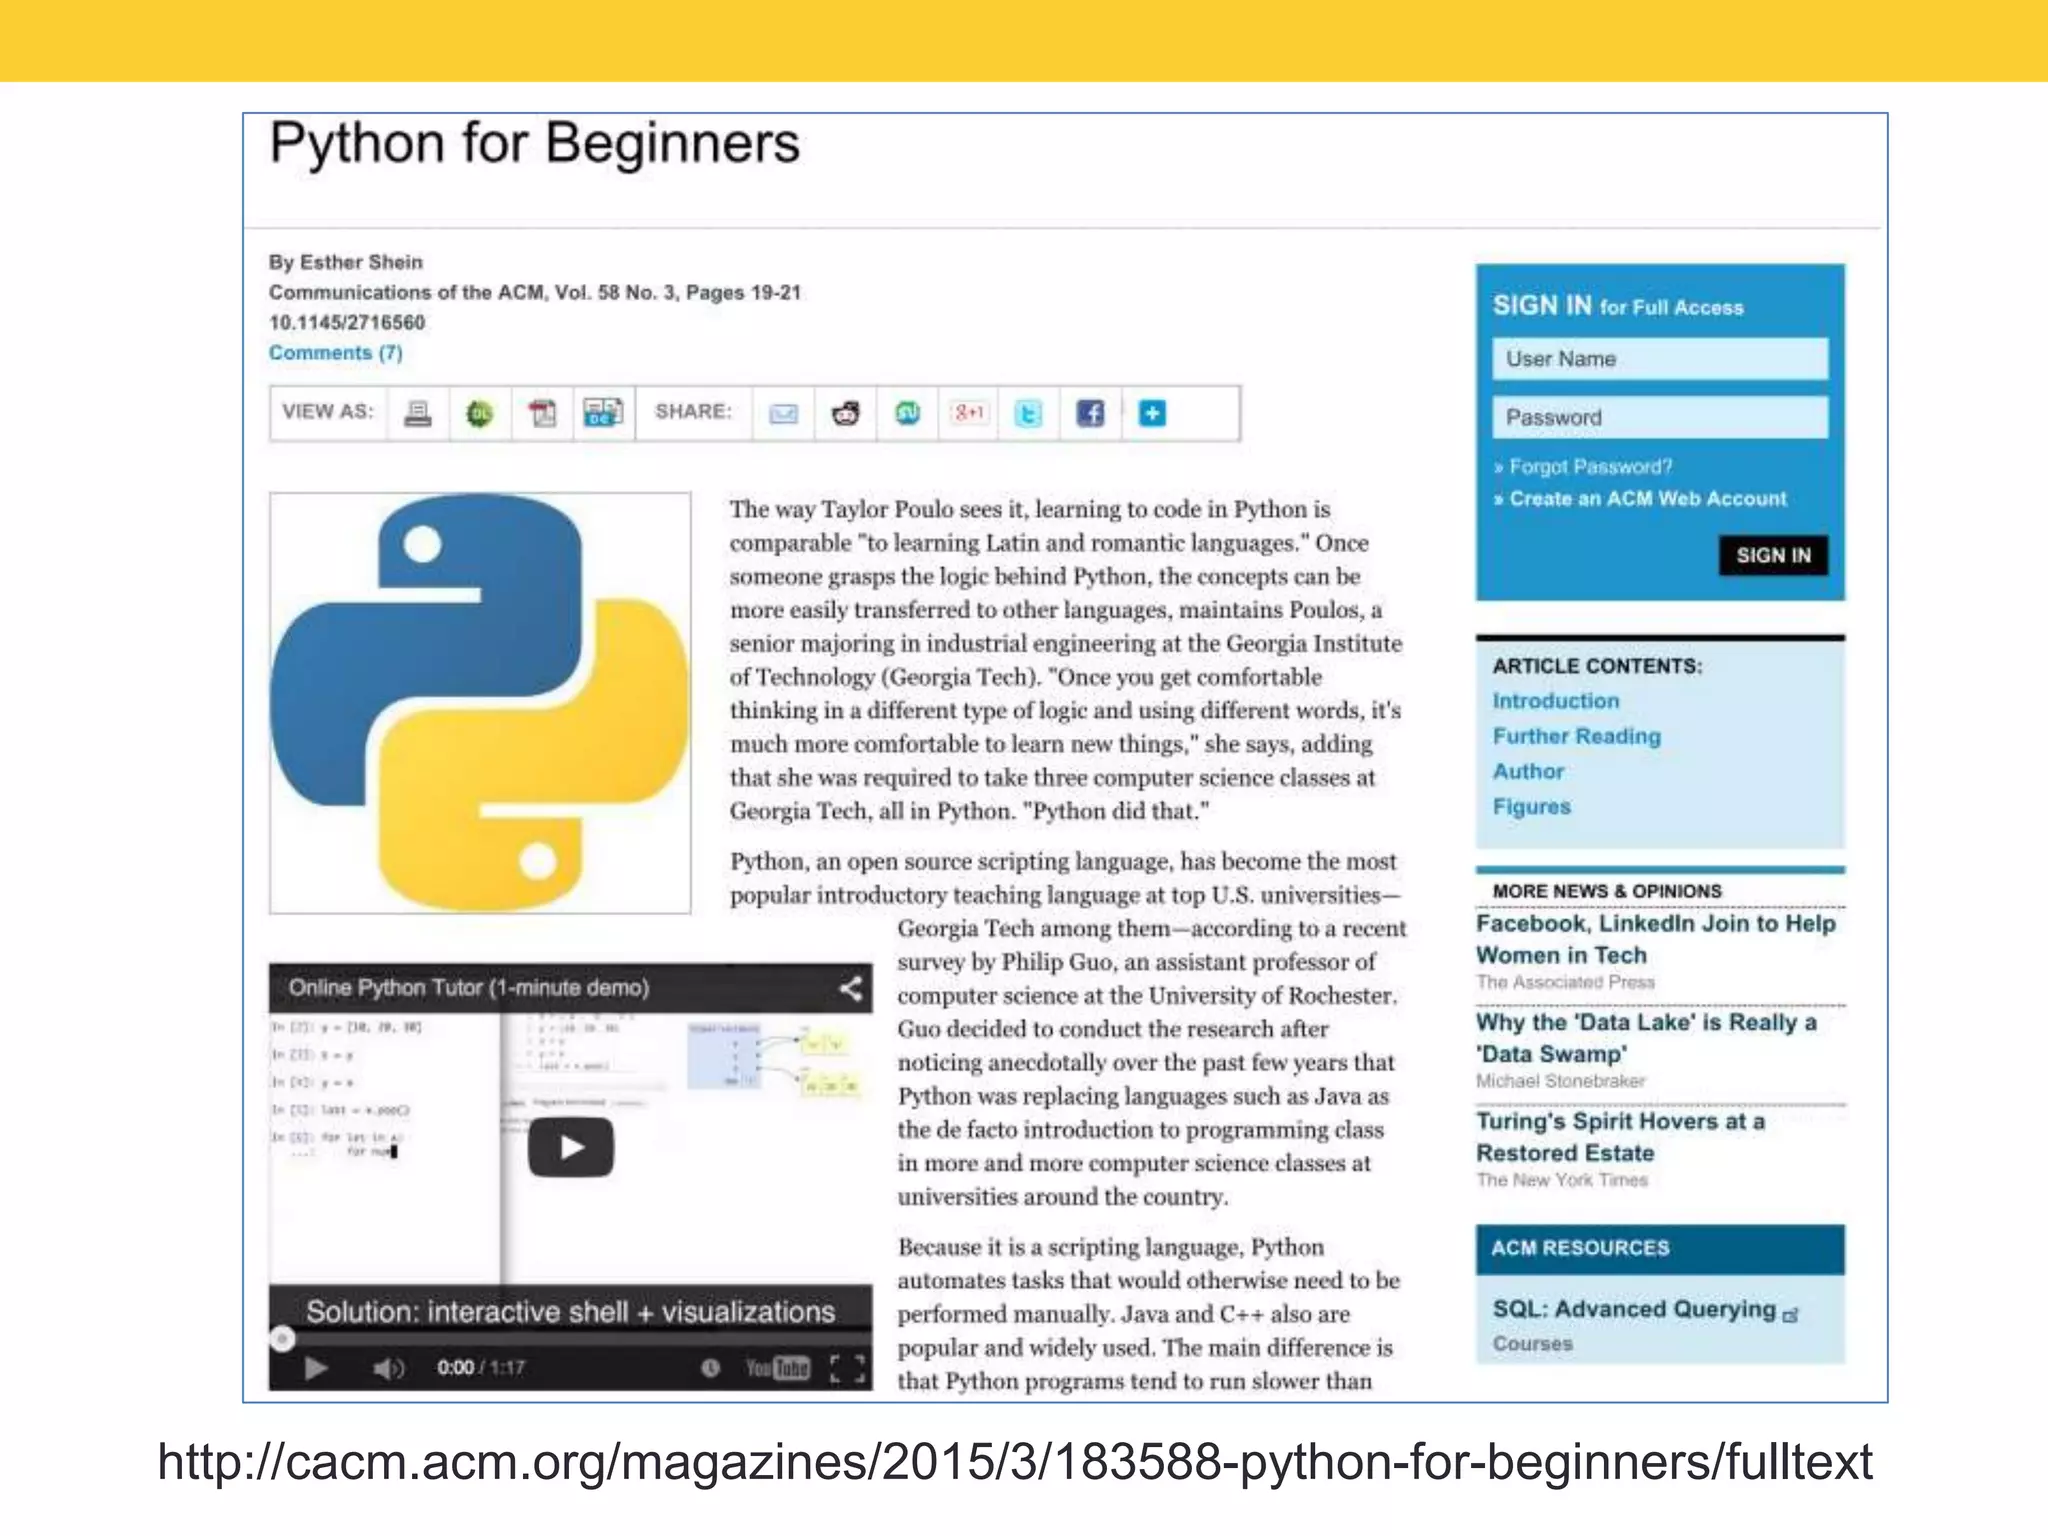Open Turing's Spirit Hovers at a Restored Estate
Viewport: 2048px width, 1536px height.
(x=1620, y=1137)
